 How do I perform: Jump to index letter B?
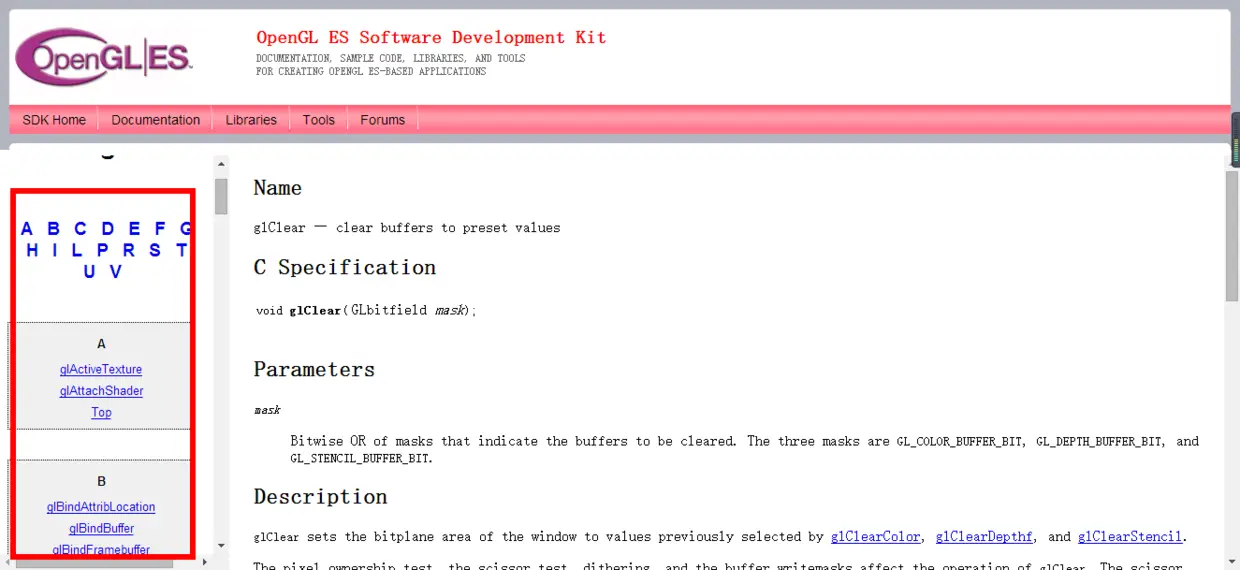[54, 229]
